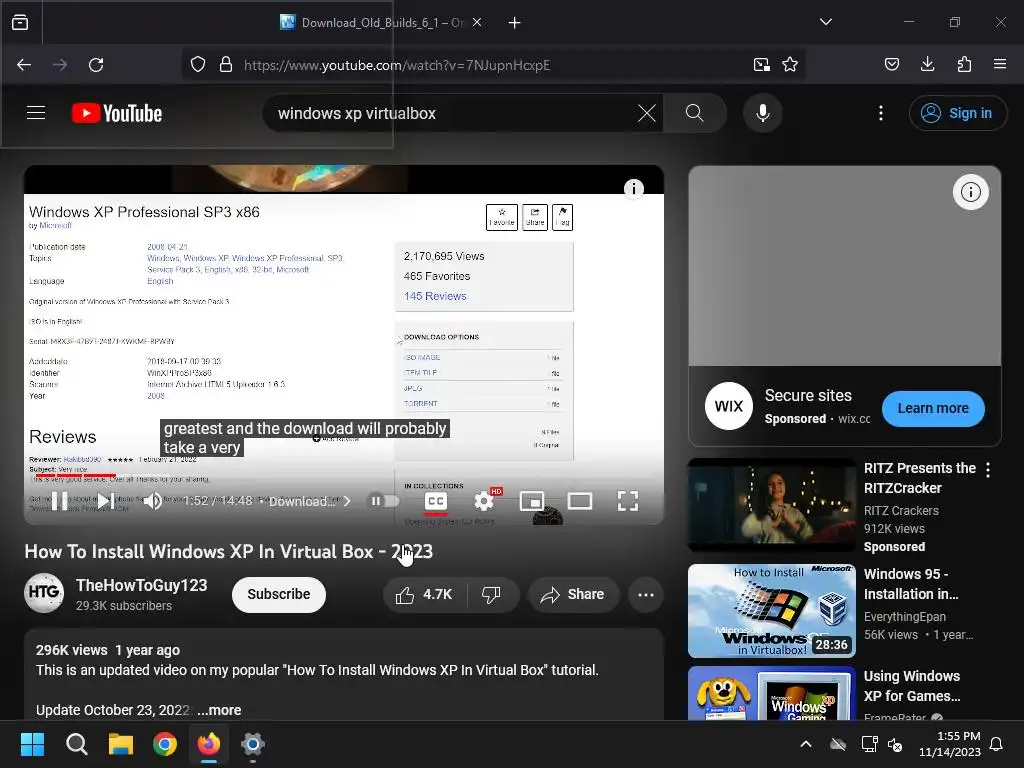Open ad info icon on Wix ad
The width and height of the screenshot is (1024, 768).
coord(970,192)
